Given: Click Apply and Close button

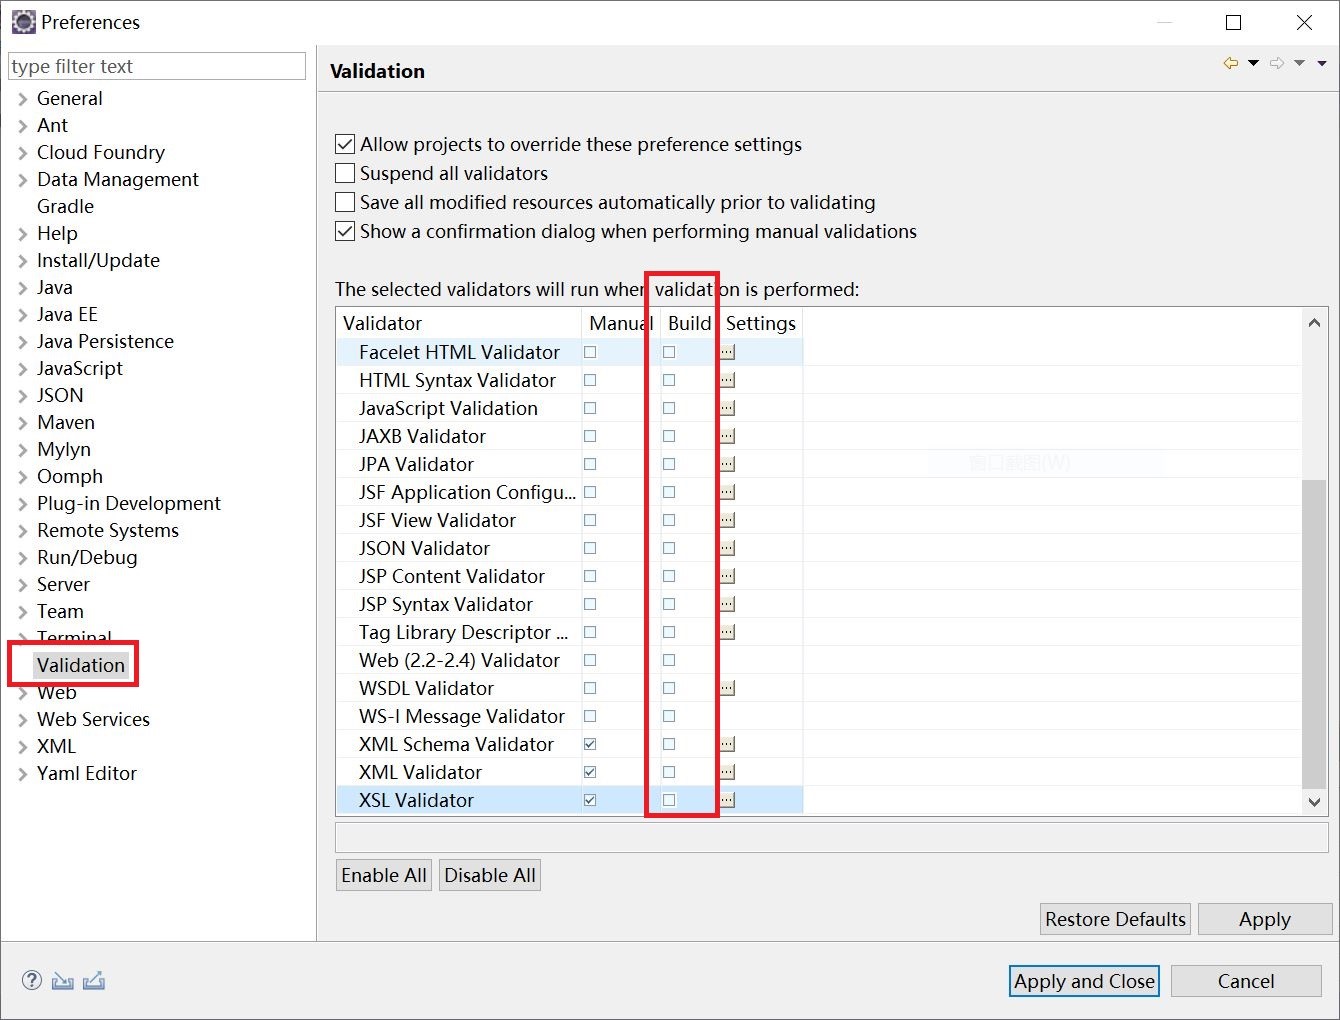Looking at the screenshot, I should (1084, 981).
